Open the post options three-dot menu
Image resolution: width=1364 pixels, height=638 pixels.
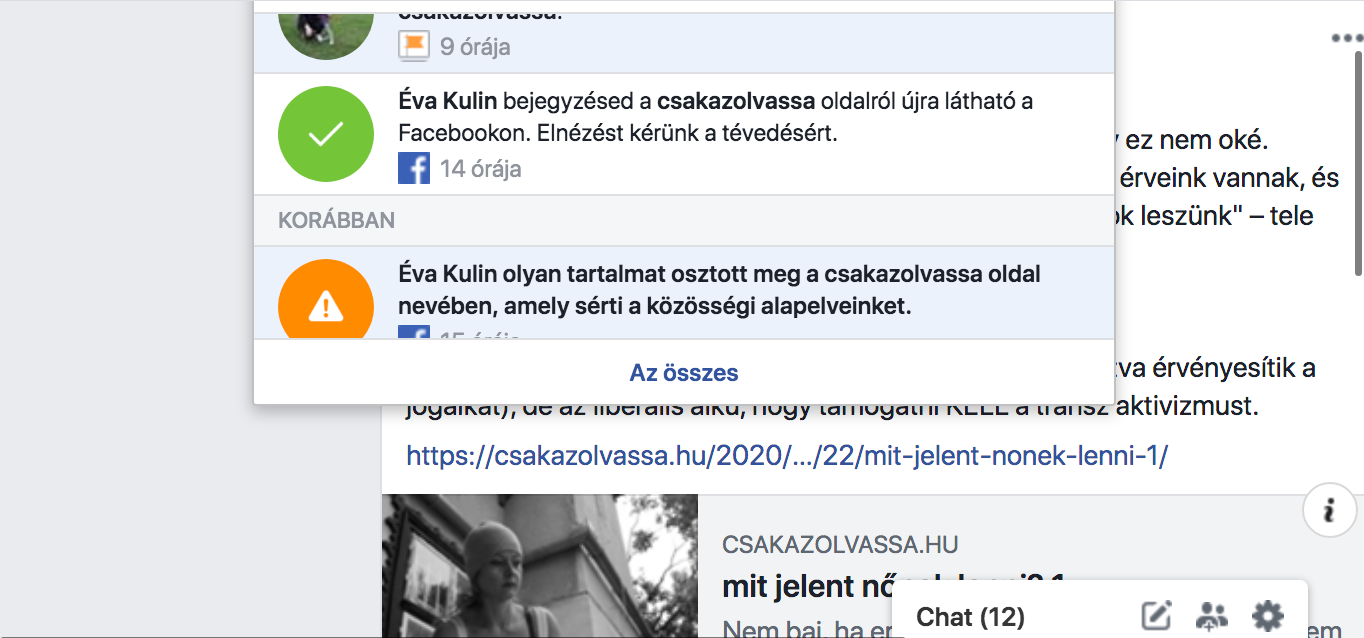pyautogui.click(x=1346, y=39)
